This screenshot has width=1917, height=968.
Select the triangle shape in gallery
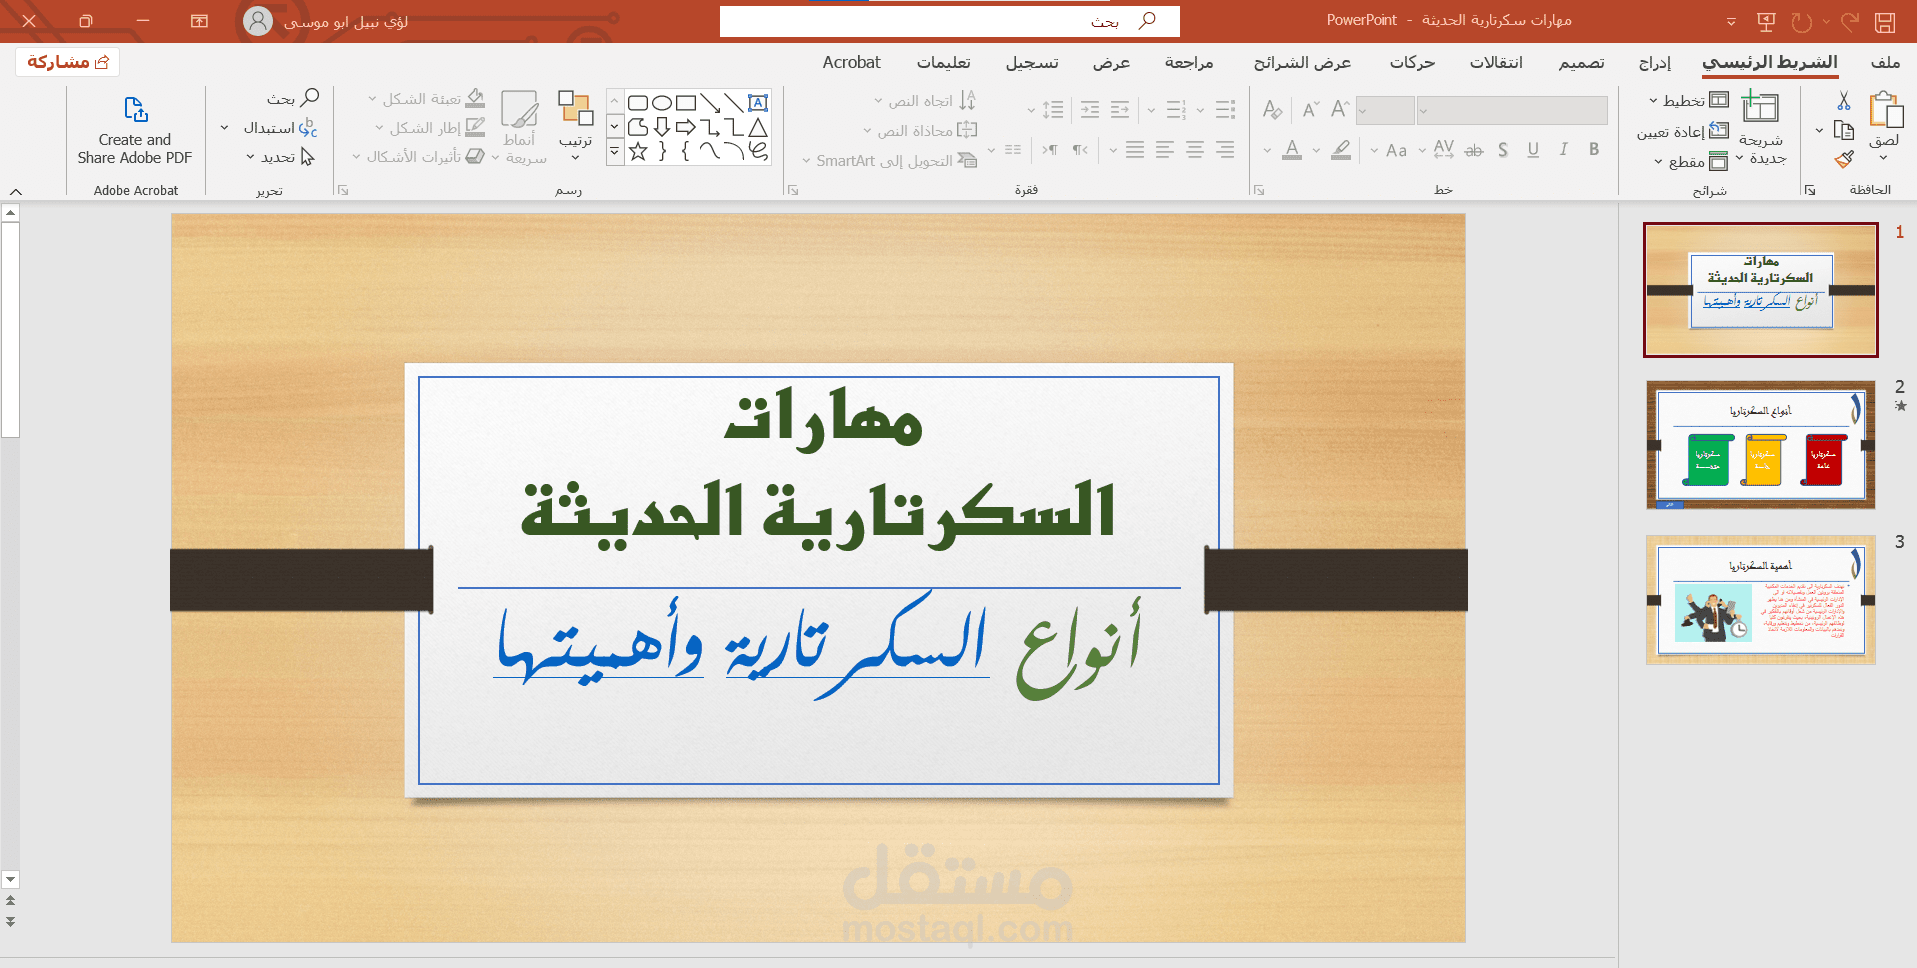(759, 127)
